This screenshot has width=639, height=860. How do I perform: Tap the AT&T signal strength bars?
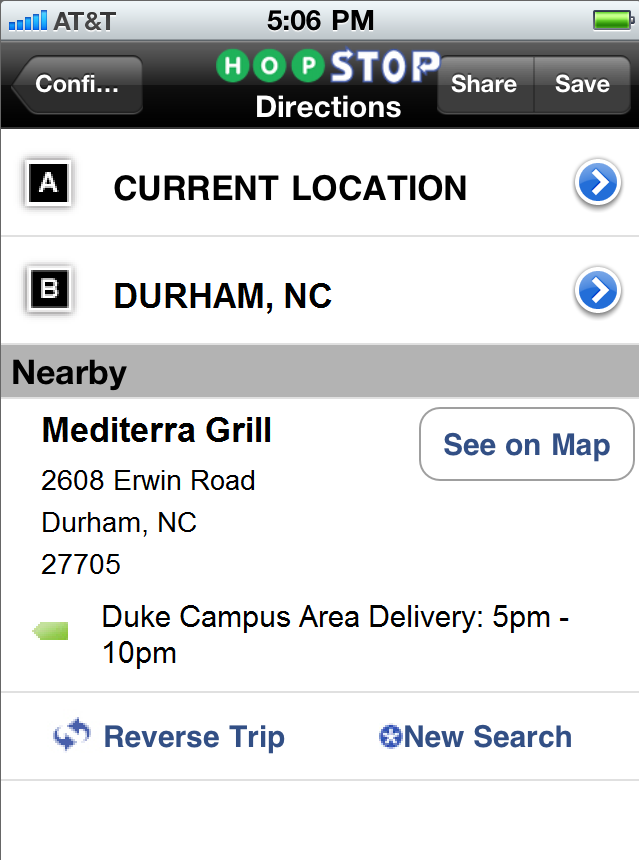(x=26, y=19)
